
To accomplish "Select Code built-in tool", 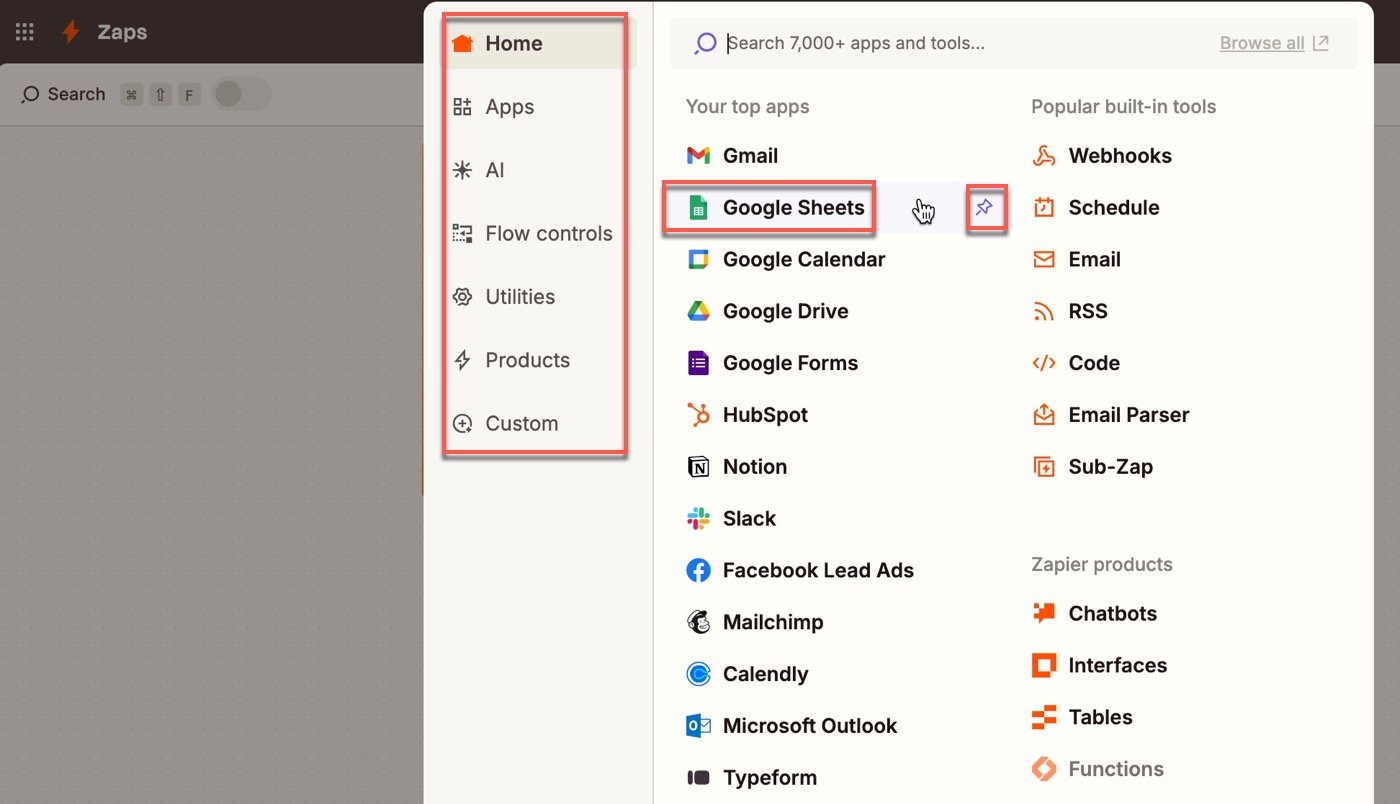I will click(1075, 363).
